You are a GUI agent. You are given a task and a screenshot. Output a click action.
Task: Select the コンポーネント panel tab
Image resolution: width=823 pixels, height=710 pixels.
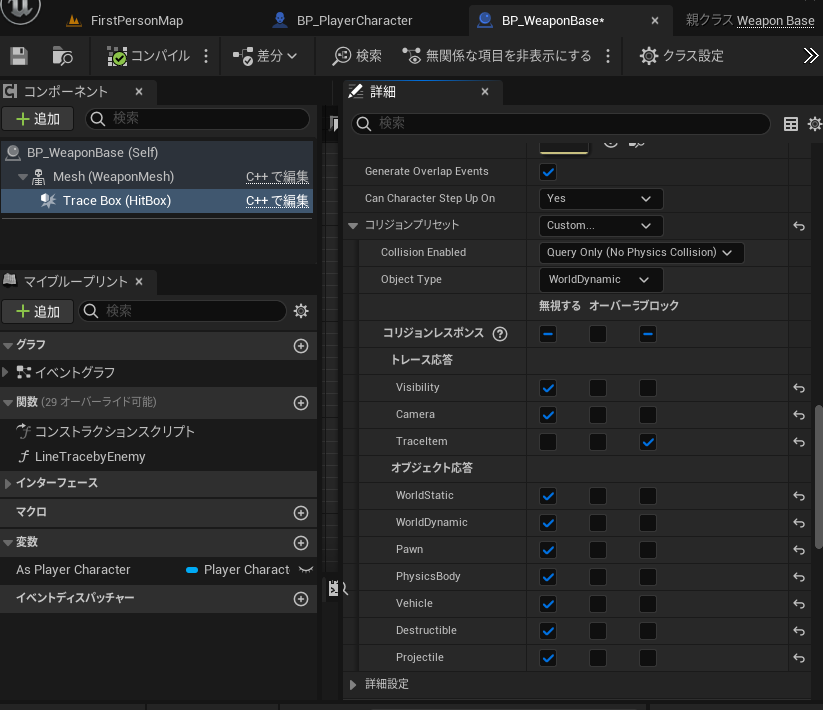(66, 91)
